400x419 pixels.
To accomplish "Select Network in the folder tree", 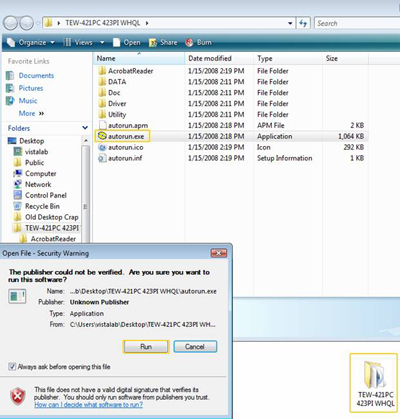I will (38, 184).
